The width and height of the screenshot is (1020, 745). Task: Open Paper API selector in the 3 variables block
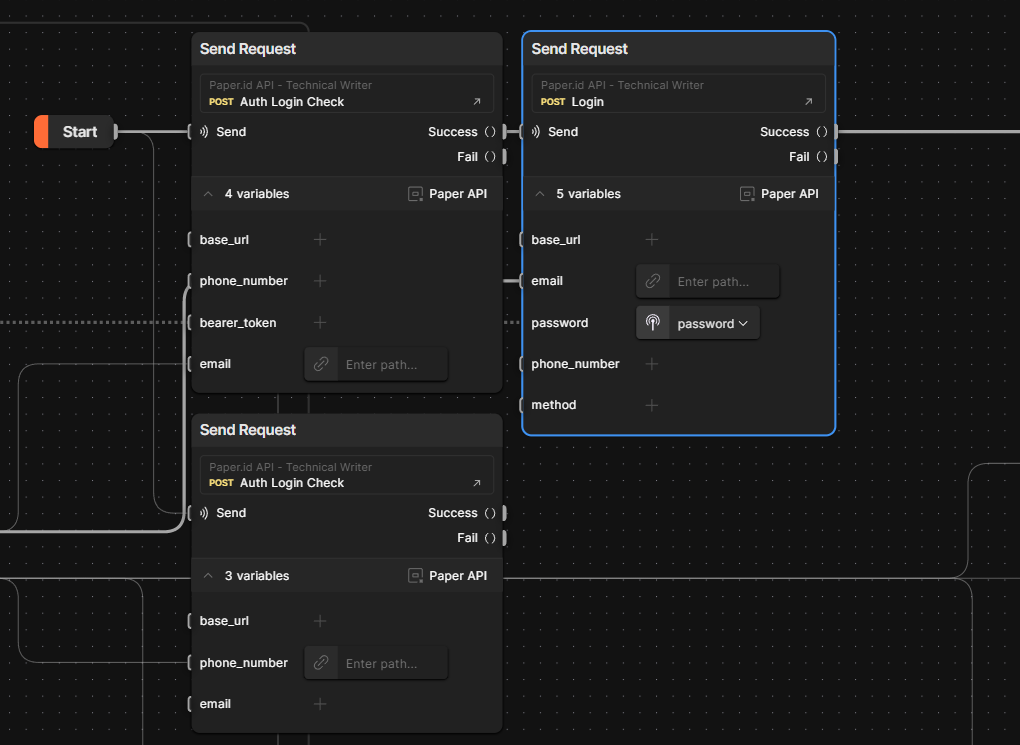point(448,576)
